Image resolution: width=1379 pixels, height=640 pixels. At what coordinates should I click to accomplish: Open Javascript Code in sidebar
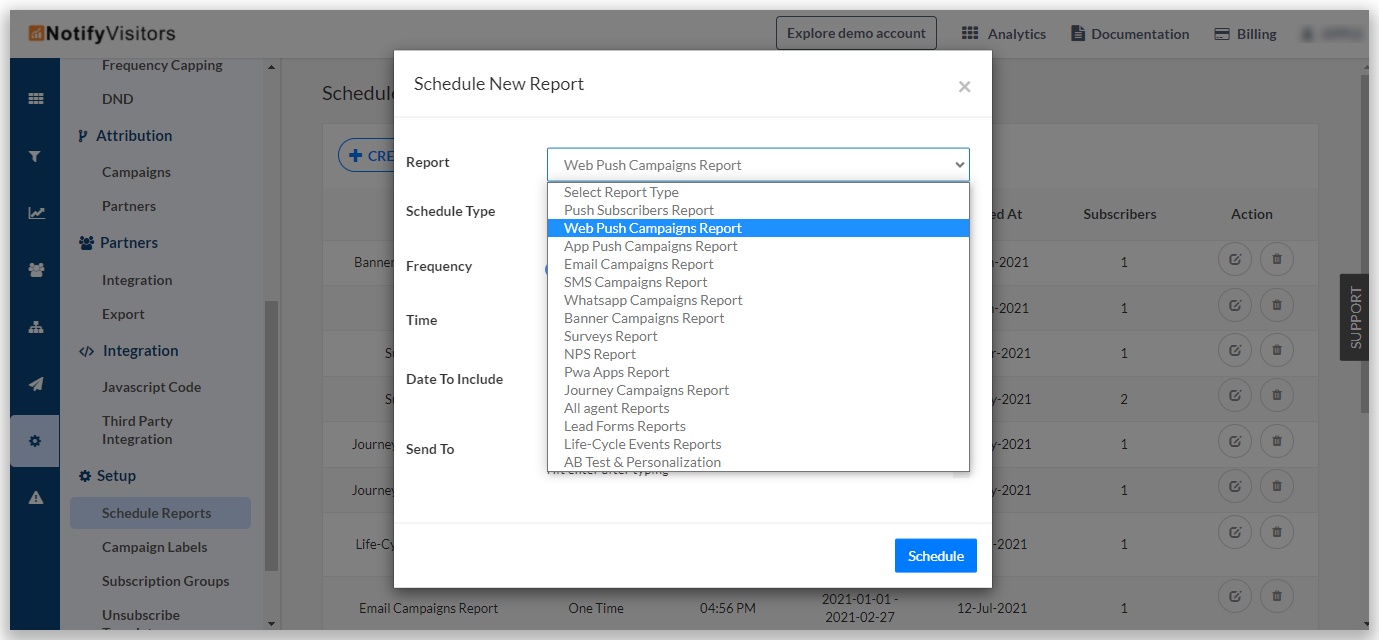151,387
